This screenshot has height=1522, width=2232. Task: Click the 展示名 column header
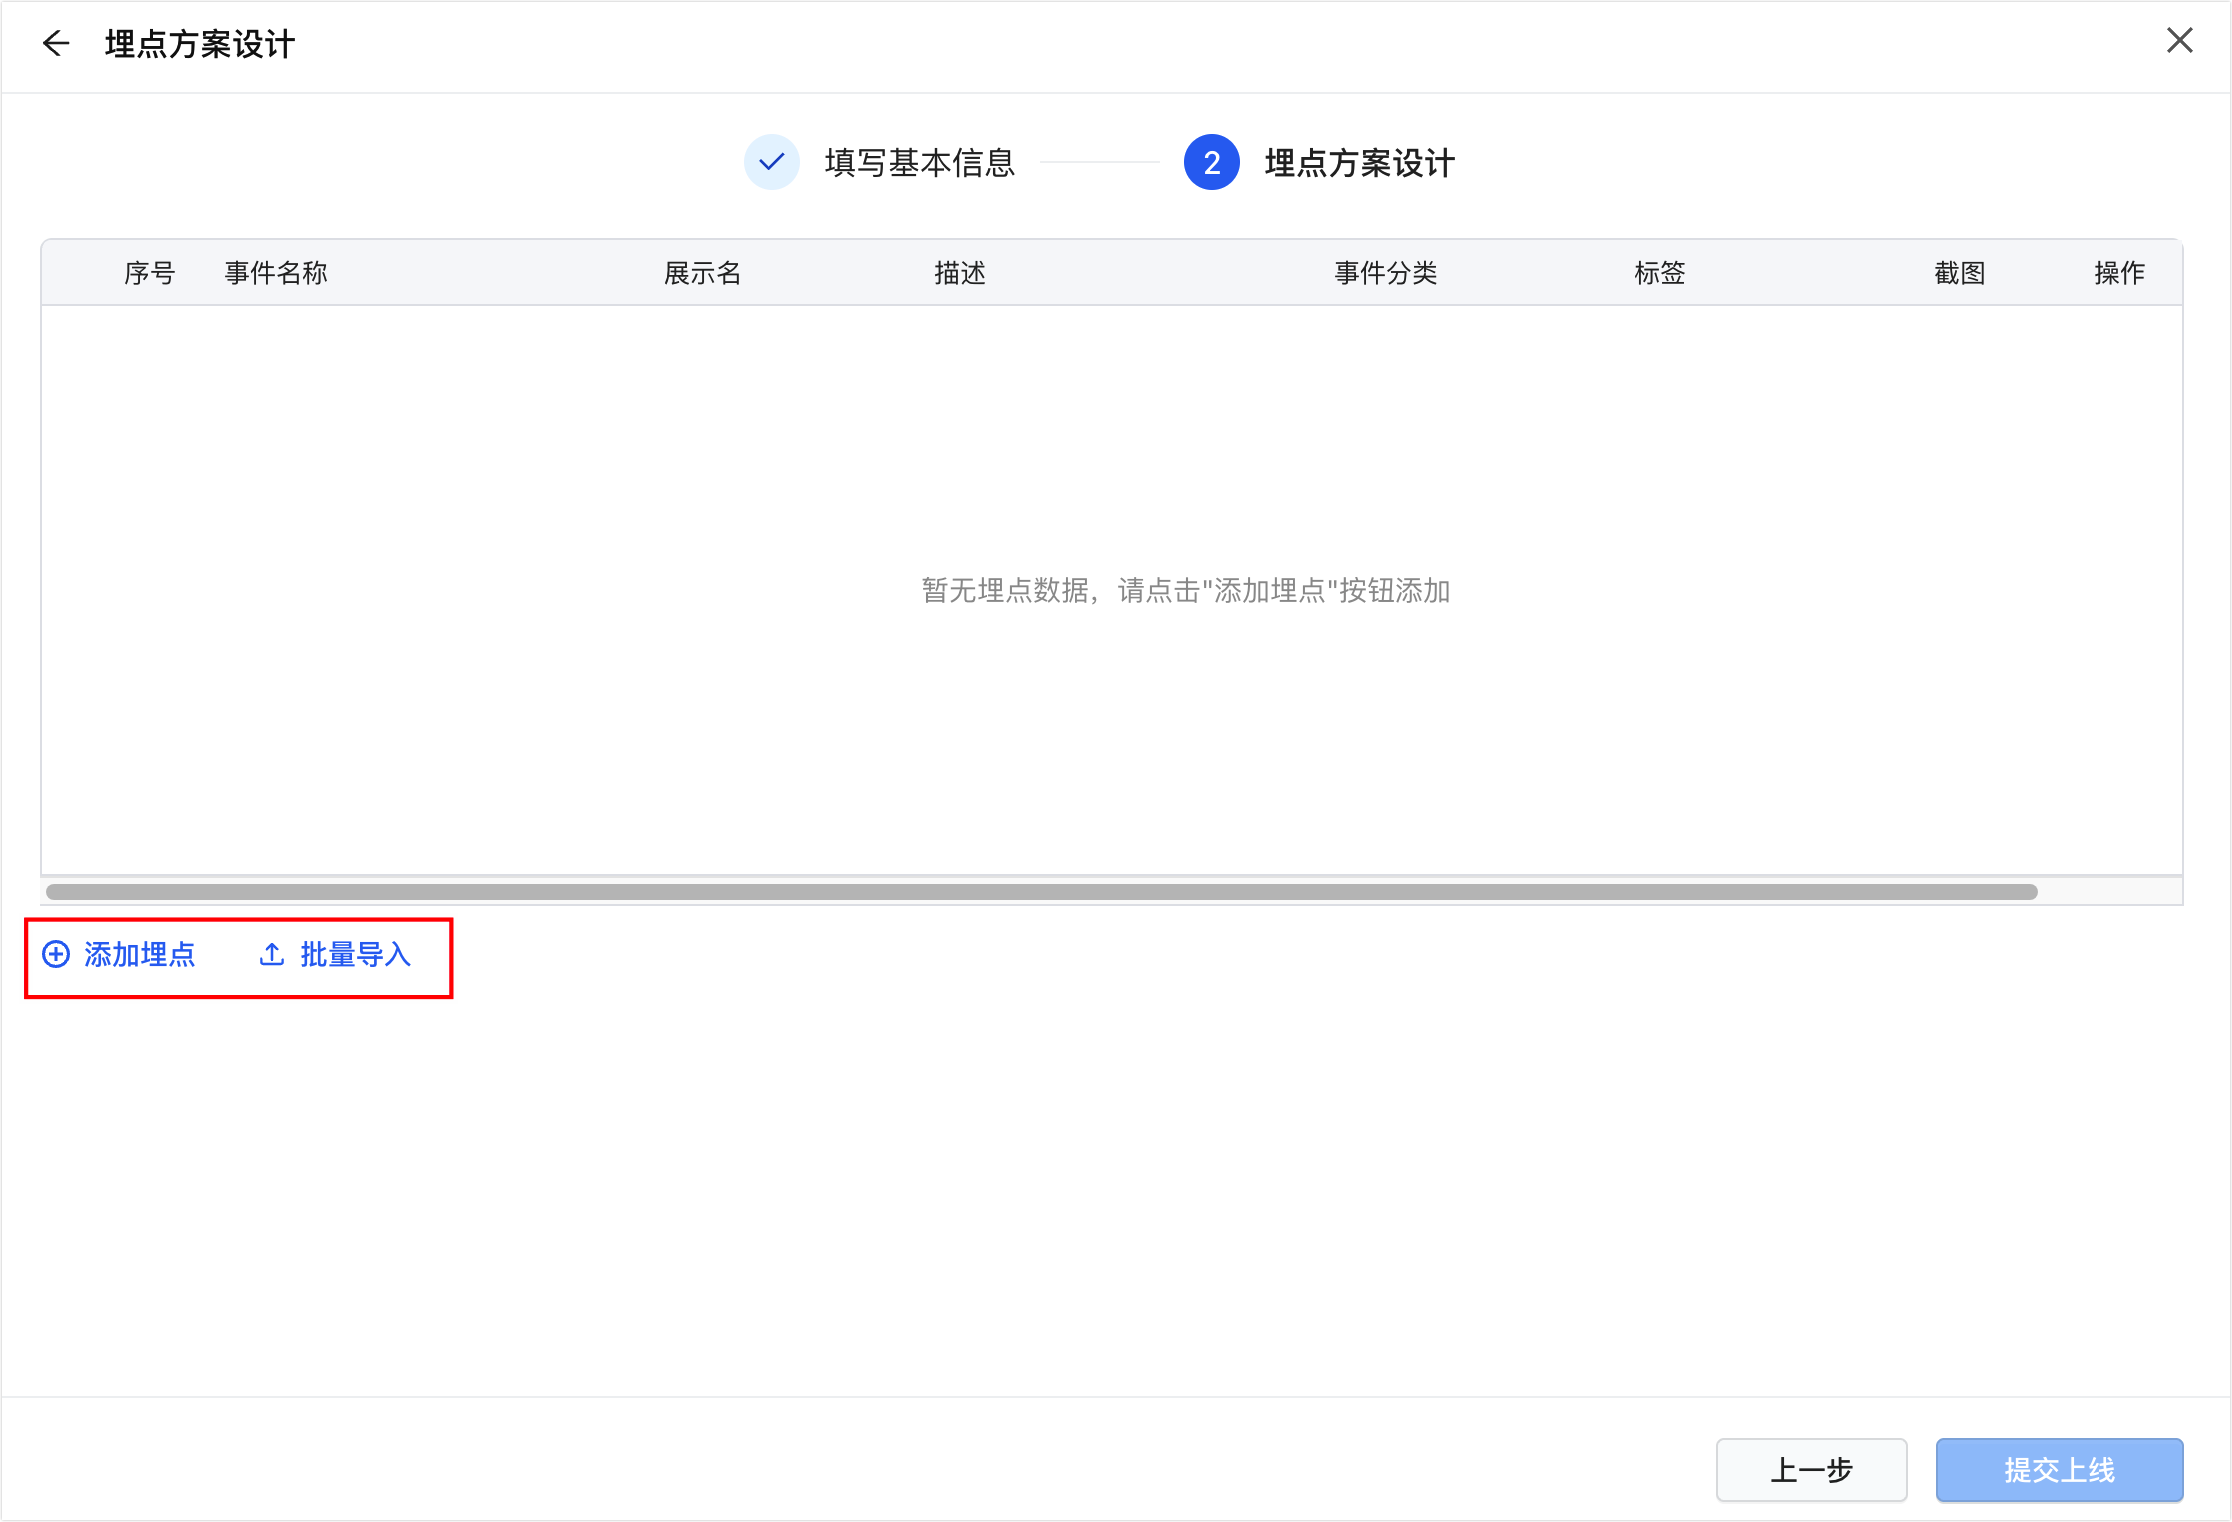pyautogui.click(x=702, y=273)
